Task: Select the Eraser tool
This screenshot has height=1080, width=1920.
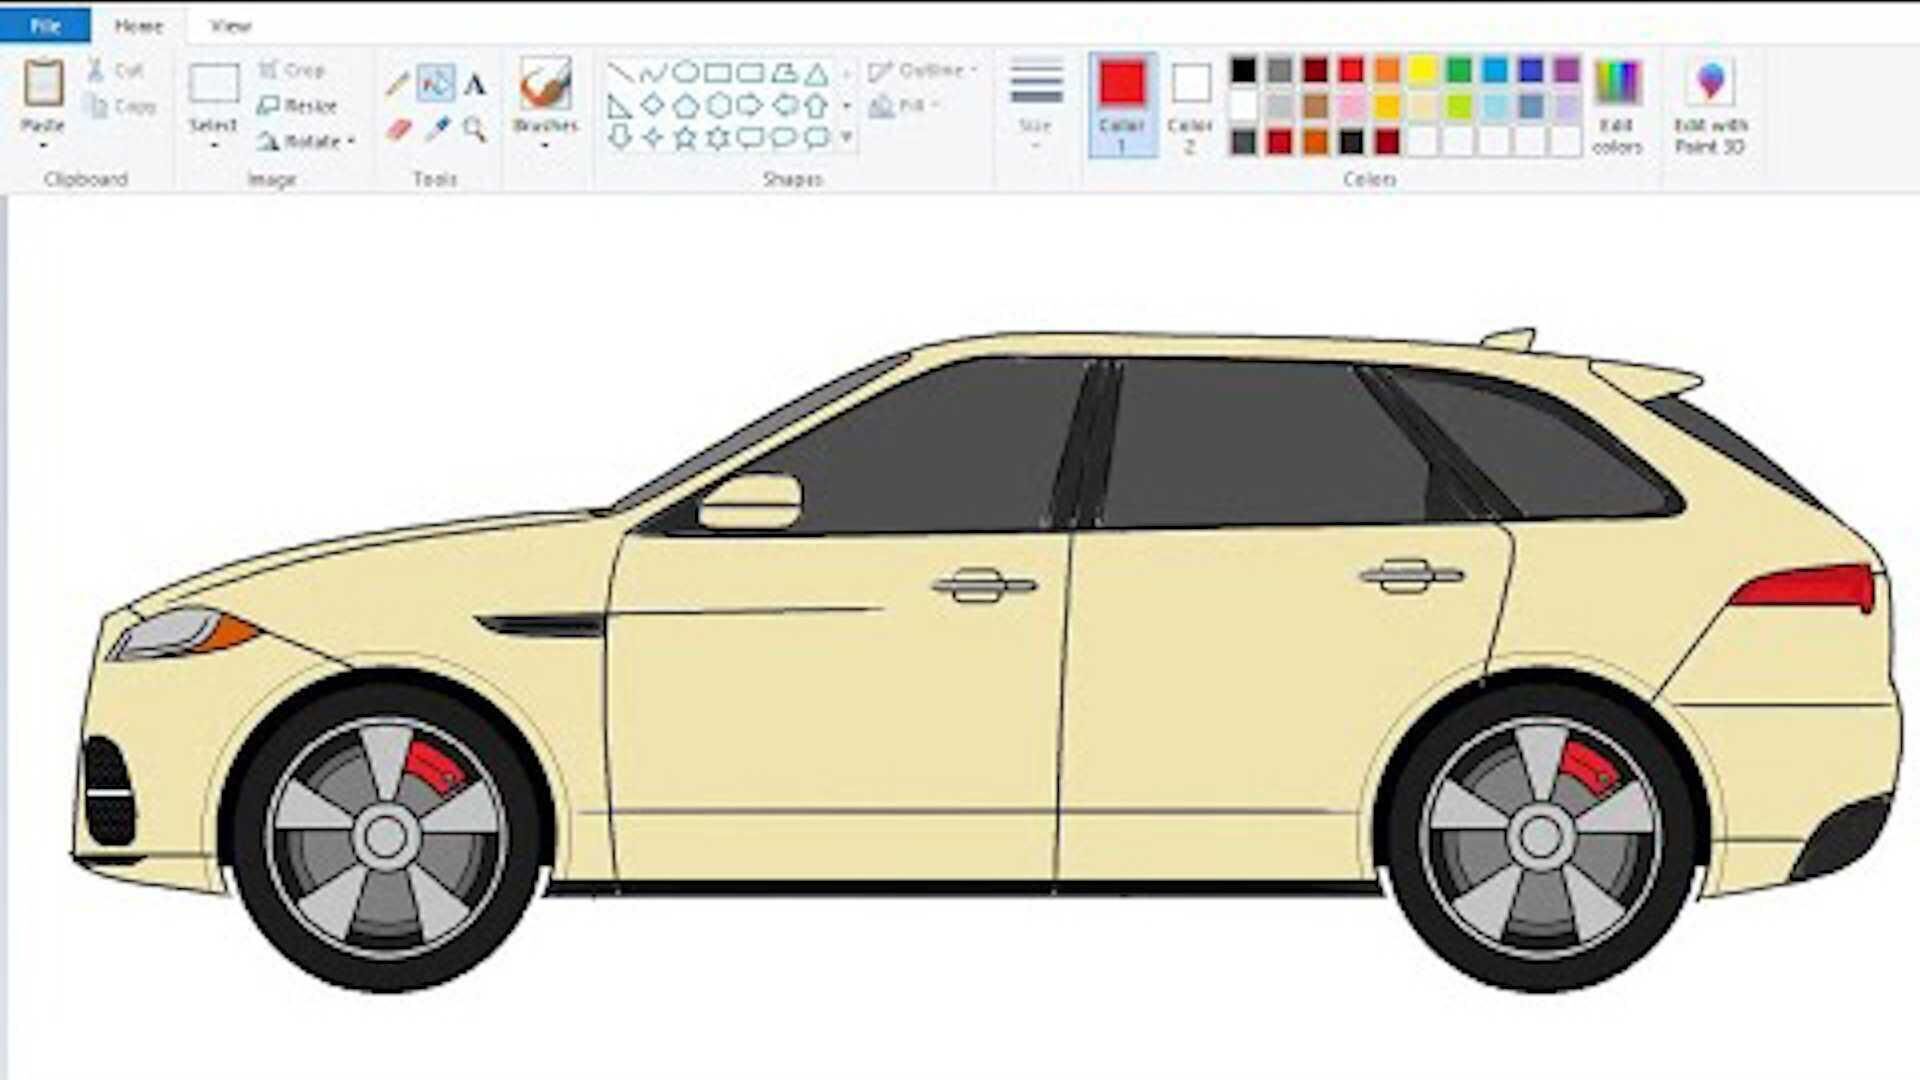Action: (401, 127)
